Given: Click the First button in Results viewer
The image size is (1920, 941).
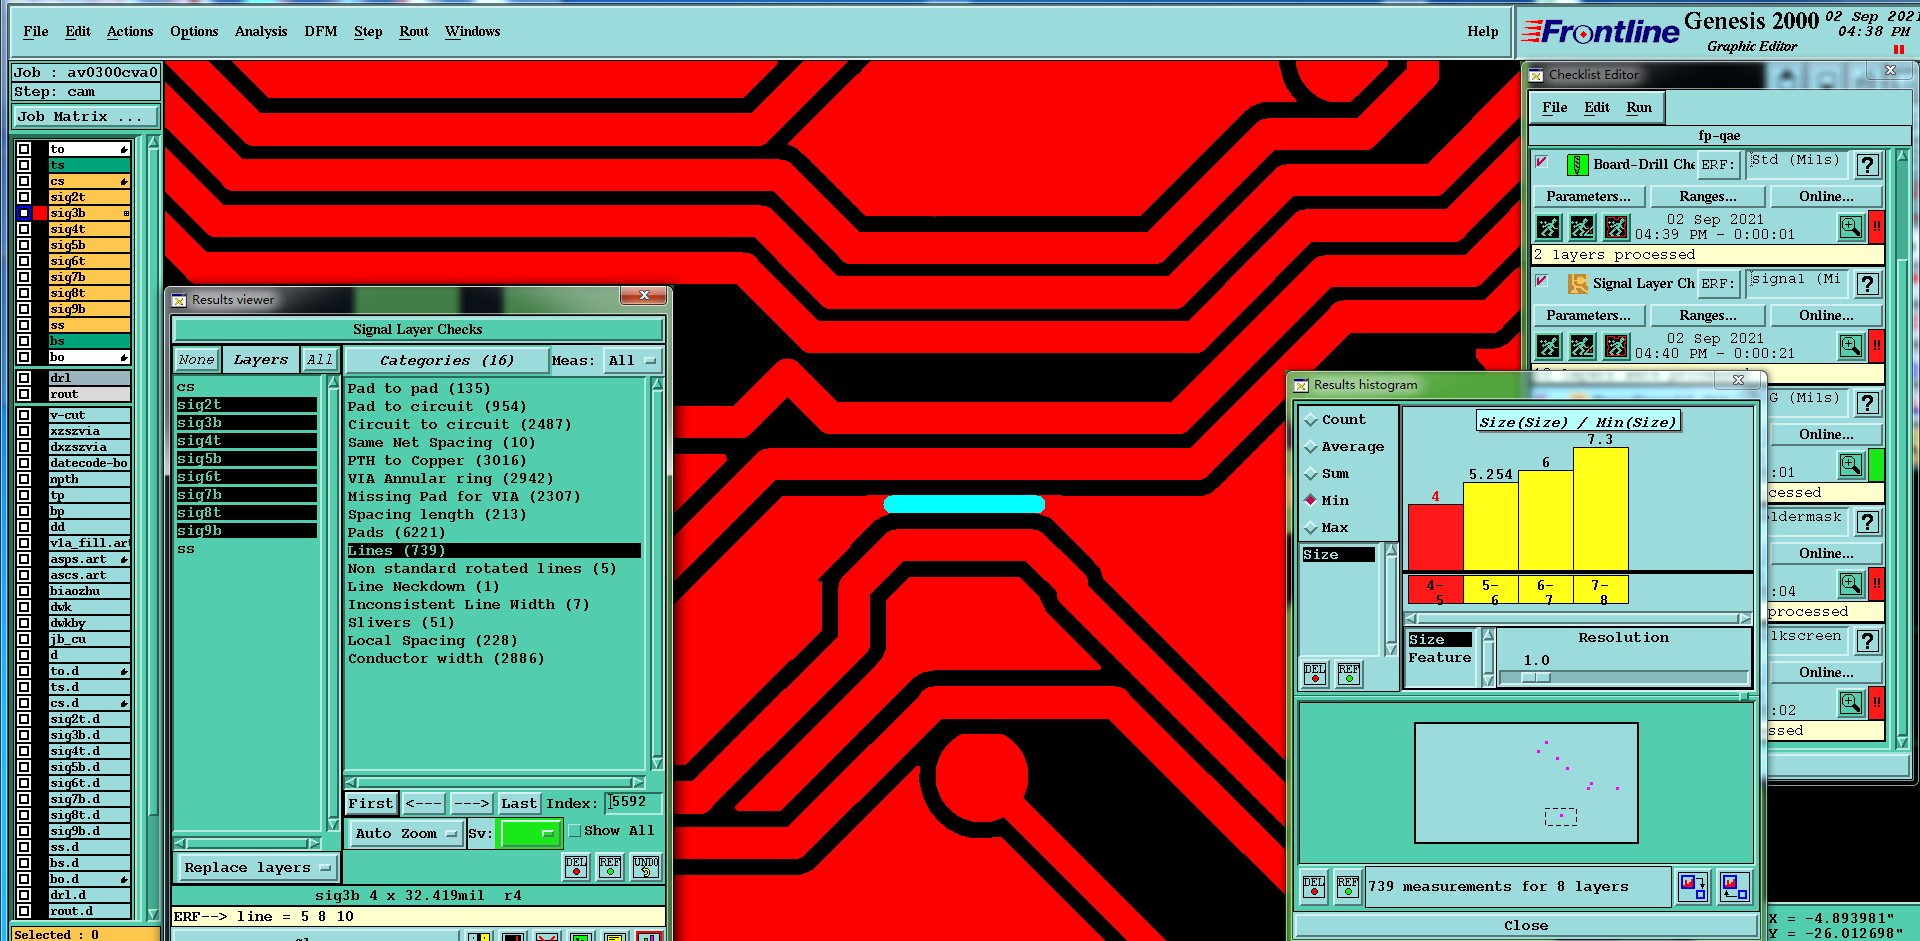Looking at the screenshot, I should tap(371, 804).
